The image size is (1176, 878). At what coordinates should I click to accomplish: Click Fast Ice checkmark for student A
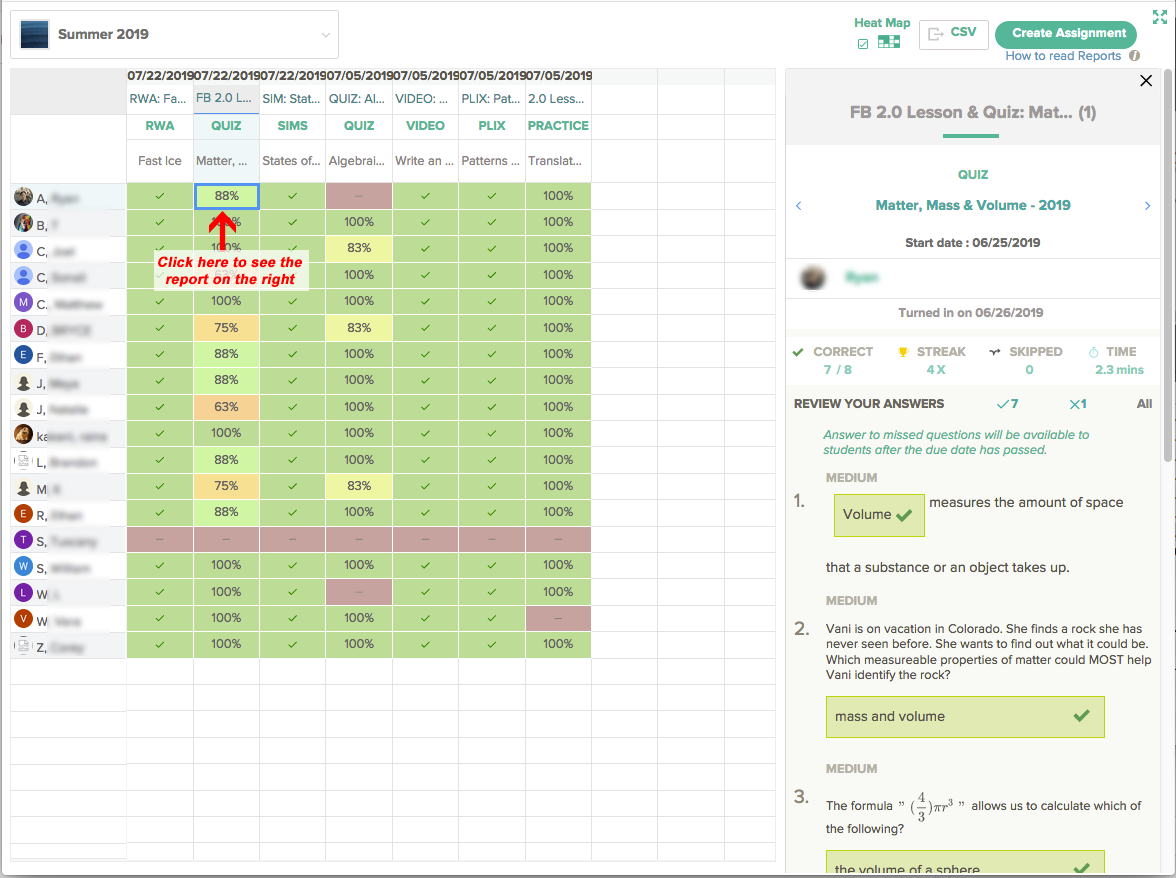click(x=160, y=196)
